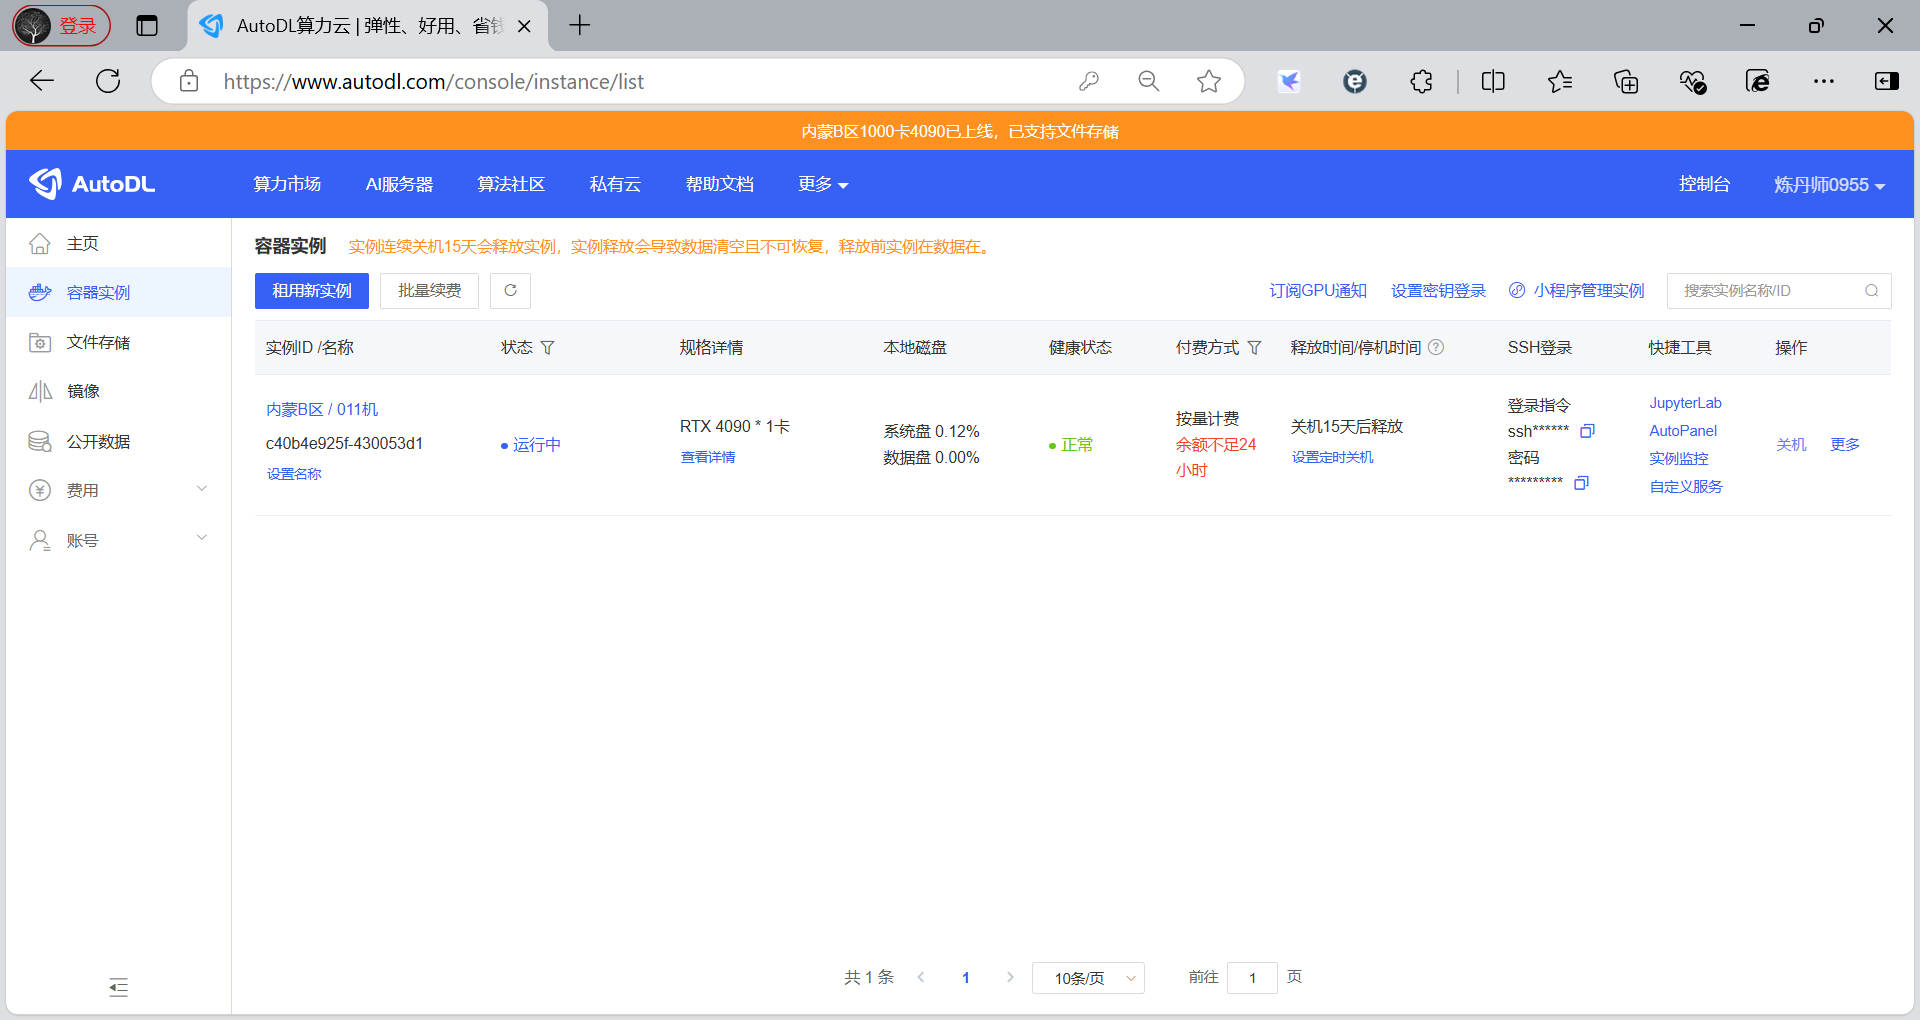Click the 前往 page number input
Screen dimensions: 1920x1020
click(x=1252, y=978)
